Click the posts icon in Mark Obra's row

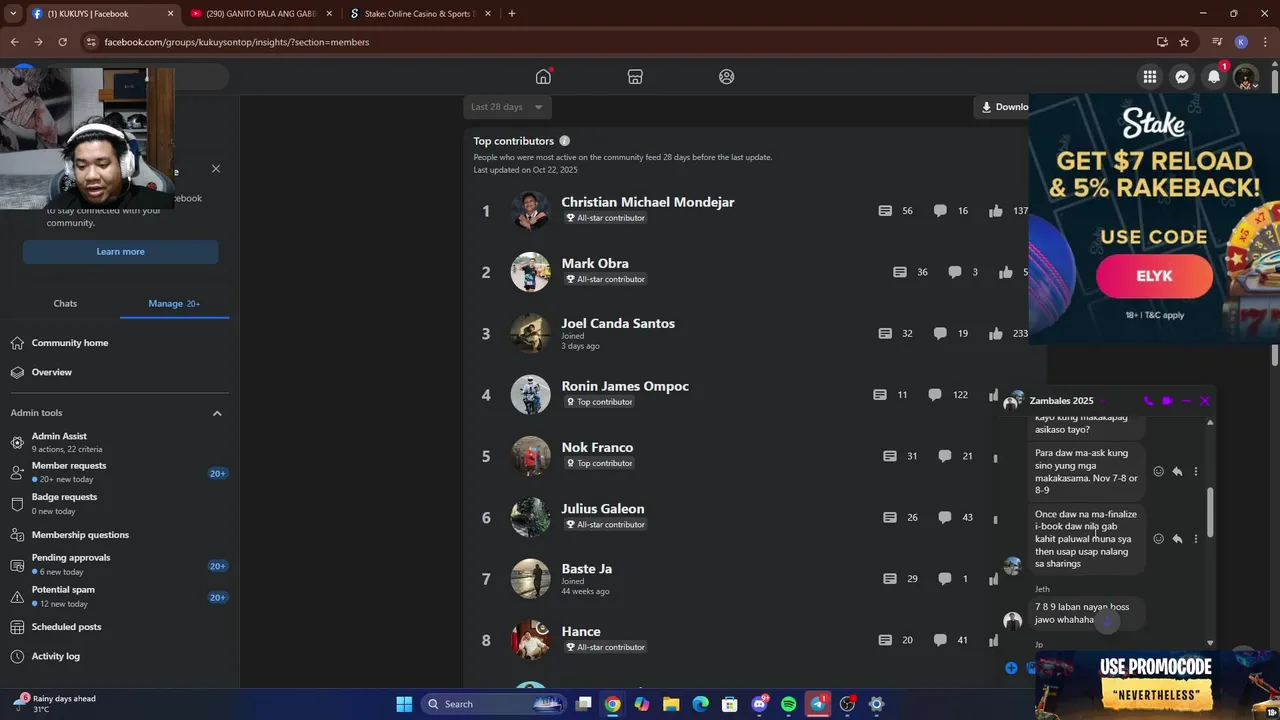[899, 272]
